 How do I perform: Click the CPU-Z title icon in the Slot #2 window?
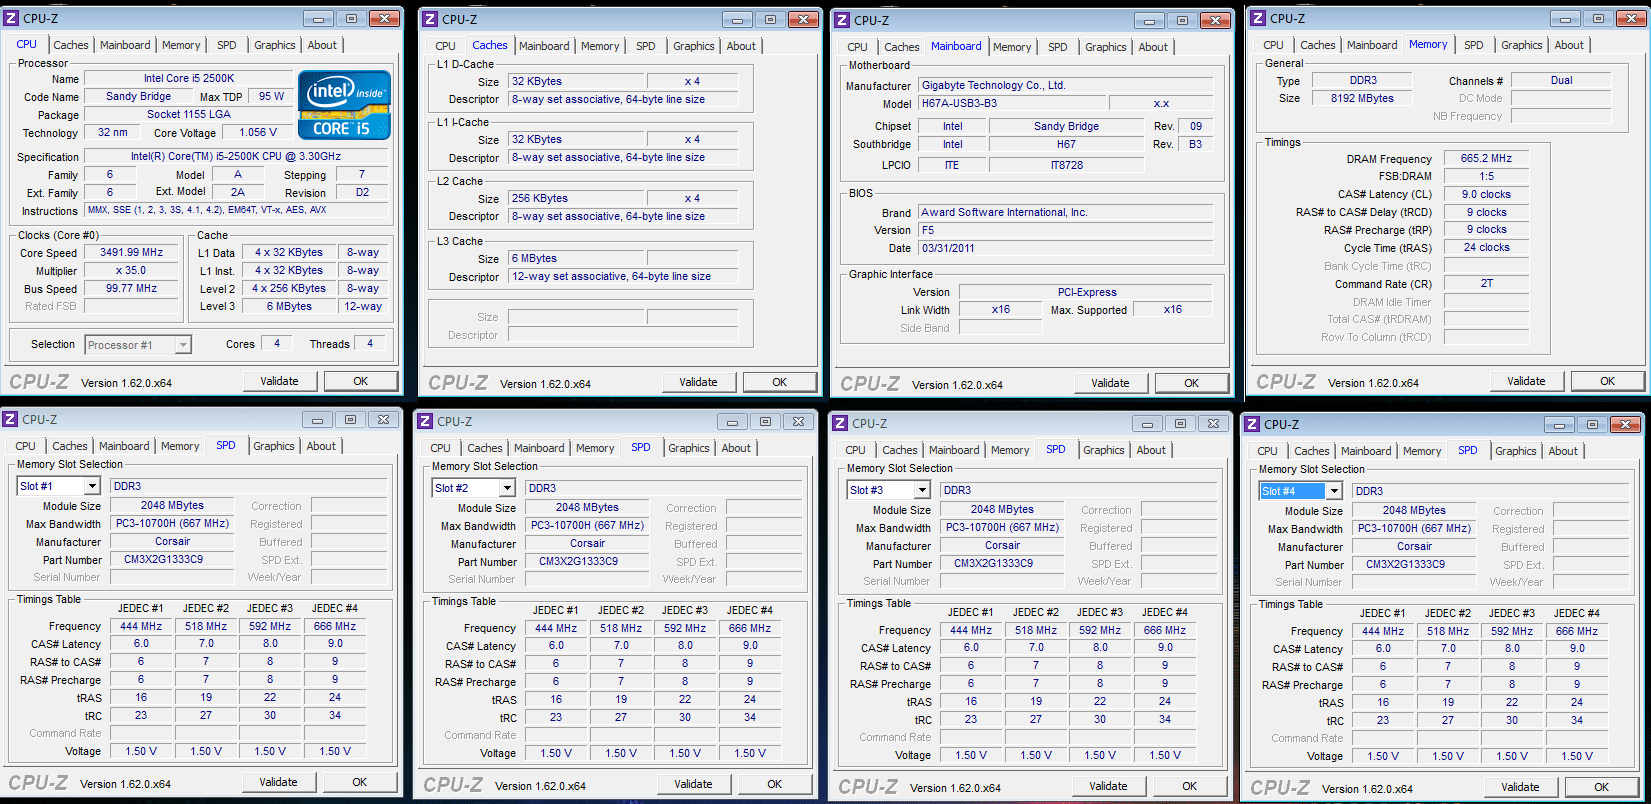426,422
